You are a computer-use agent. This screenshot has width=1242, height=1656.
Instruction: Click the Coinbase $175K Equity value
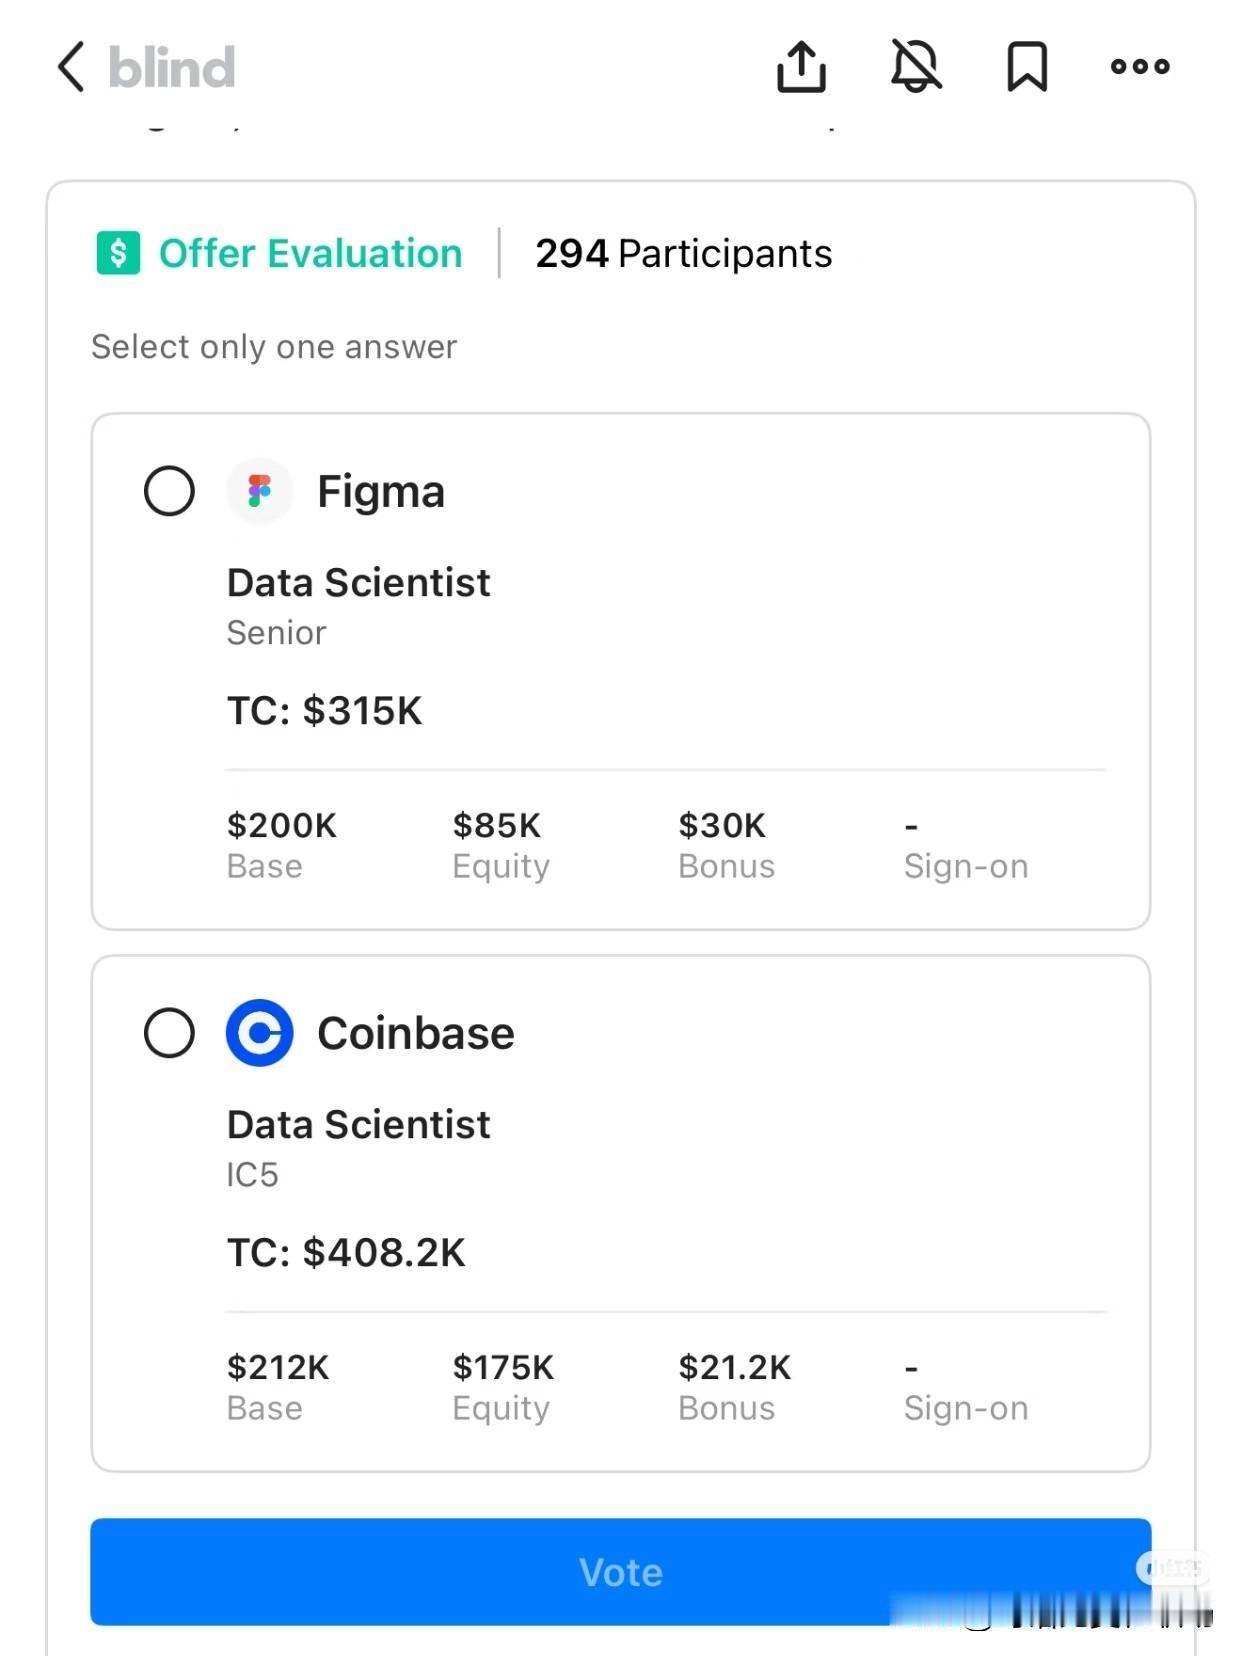click(503, 1368)
